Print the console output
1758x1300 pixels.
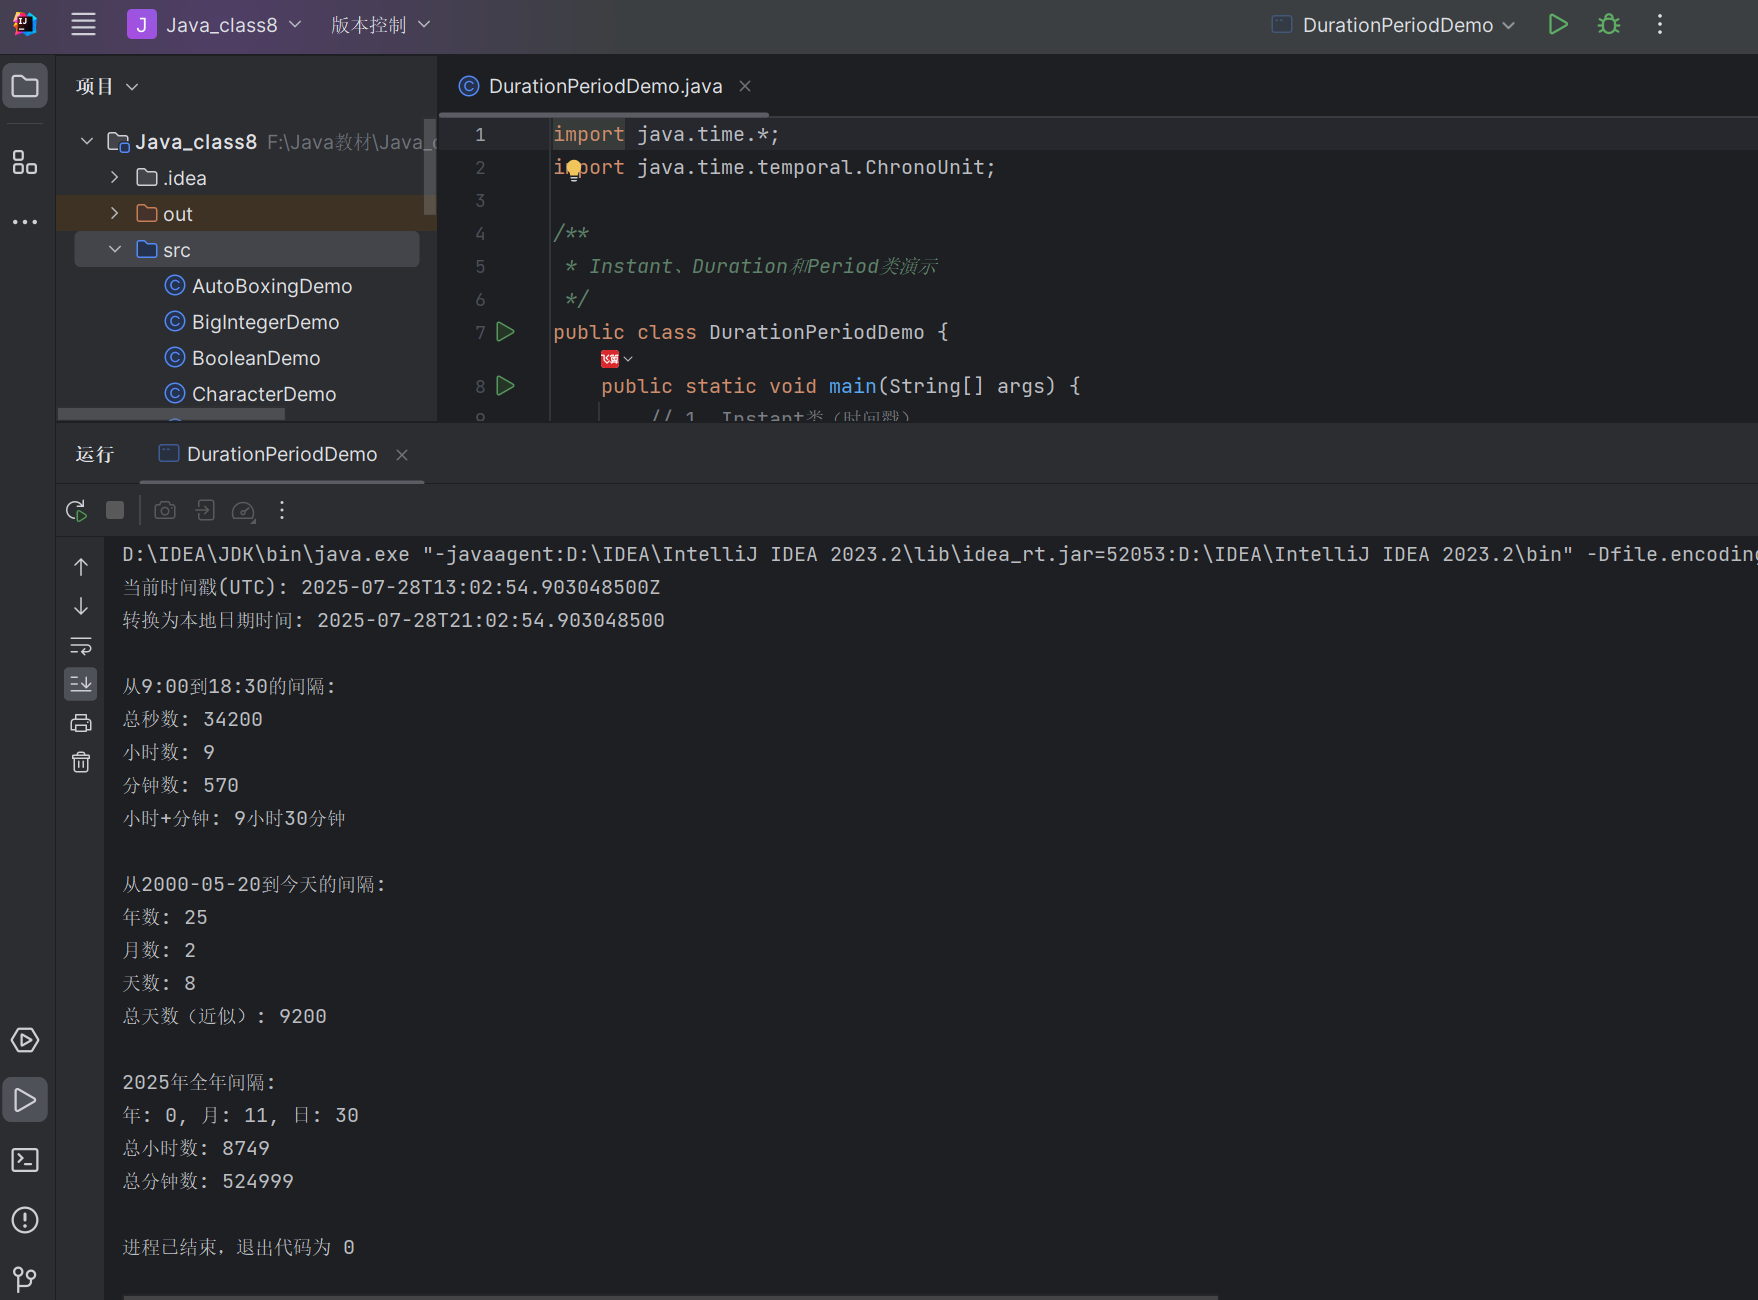point(81,723)
